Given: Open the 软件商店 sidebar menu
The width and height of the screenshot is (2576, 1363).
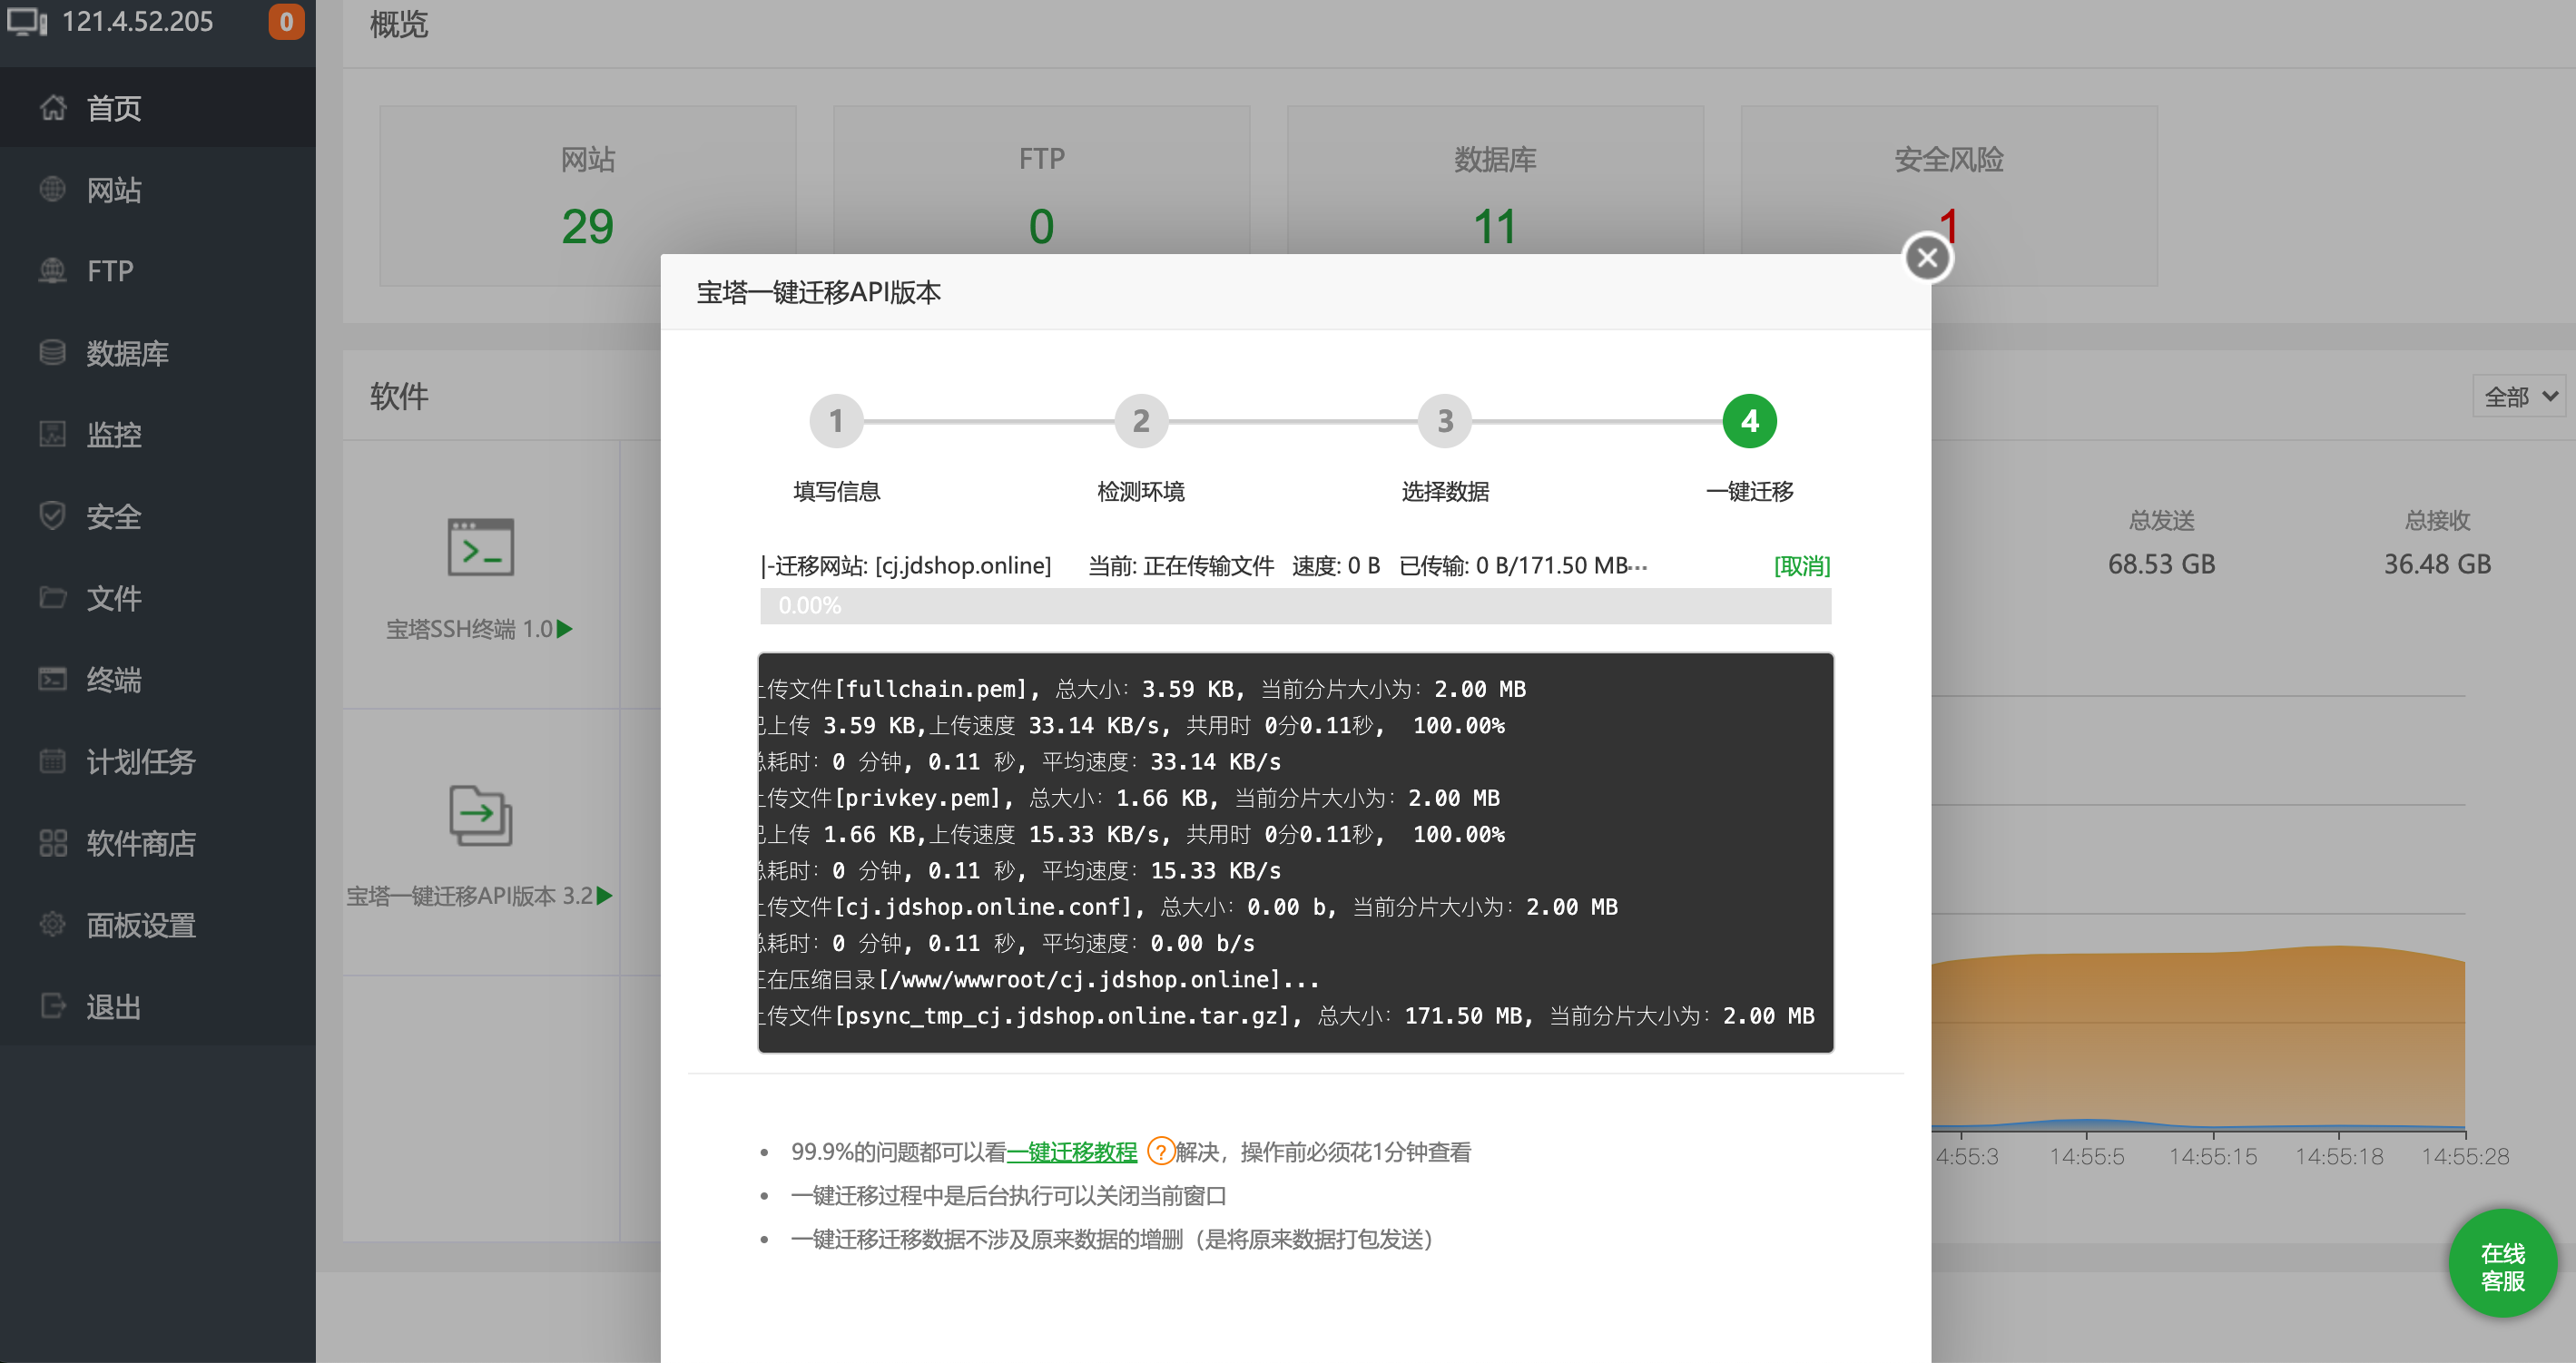Looking at the screenshot, I should click(140, 843).
